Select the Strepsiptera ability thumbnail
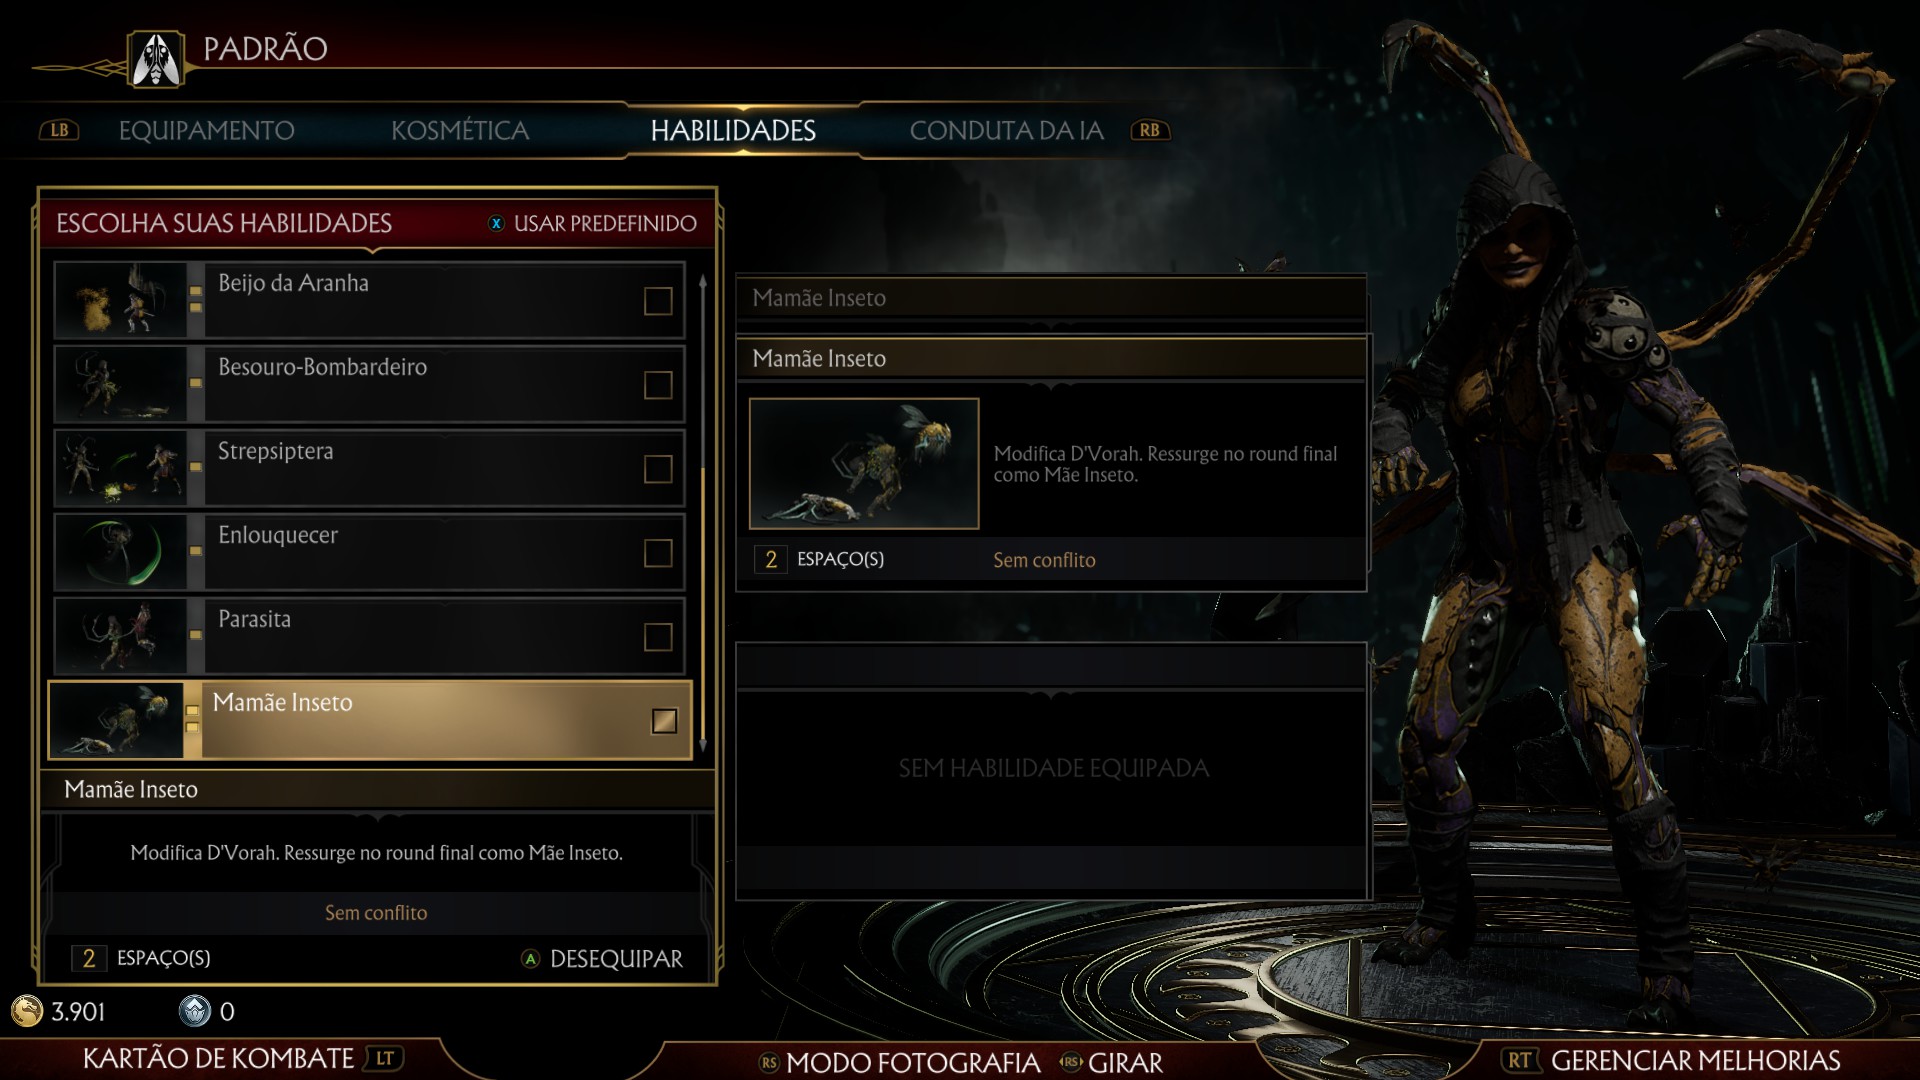This screenshot has height=1080, width=1920. point(121,468)
